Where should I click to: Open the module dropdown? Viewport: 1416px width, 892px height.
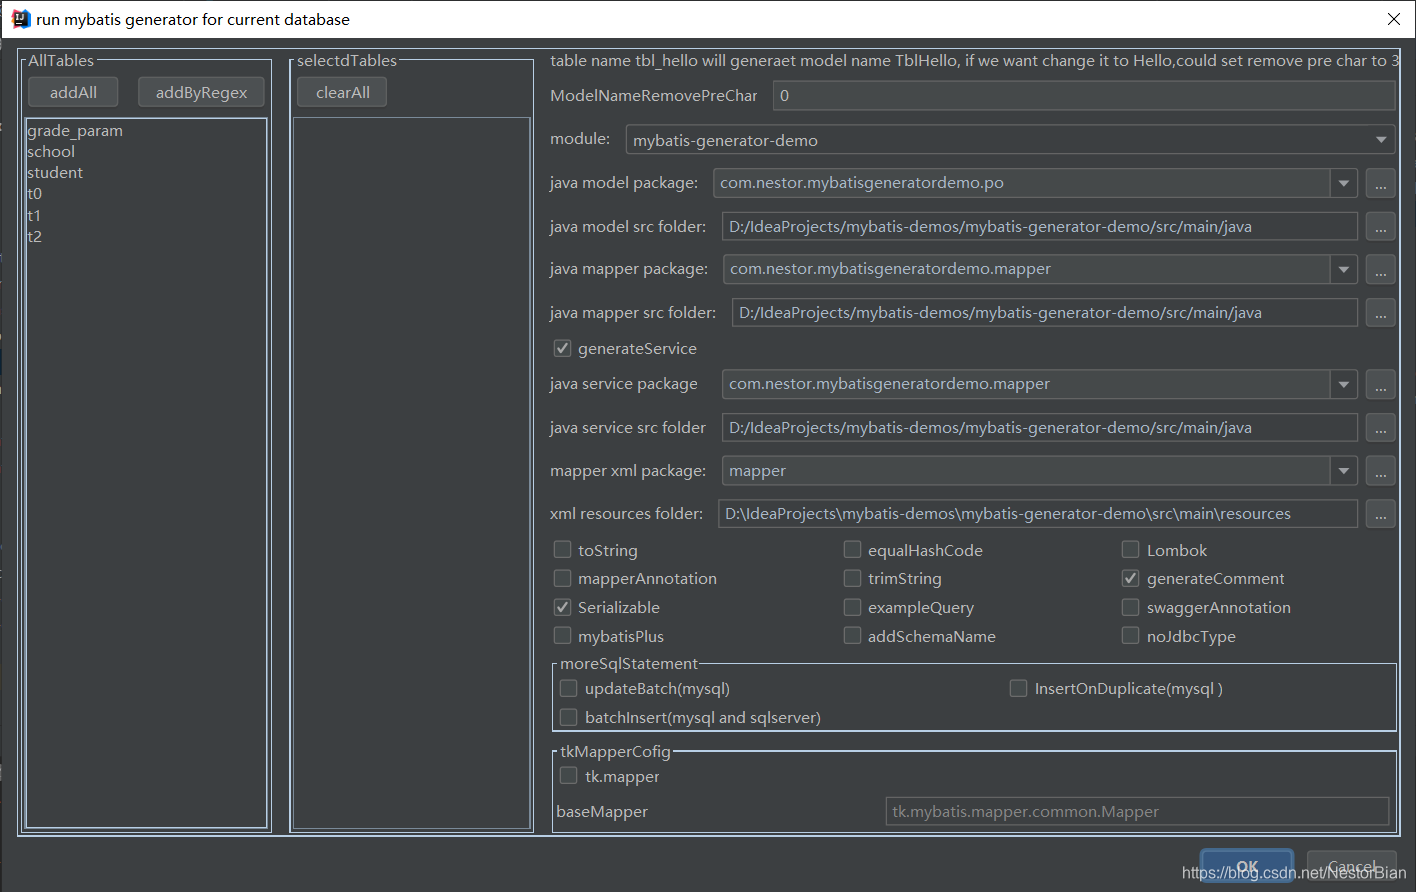1010,140
